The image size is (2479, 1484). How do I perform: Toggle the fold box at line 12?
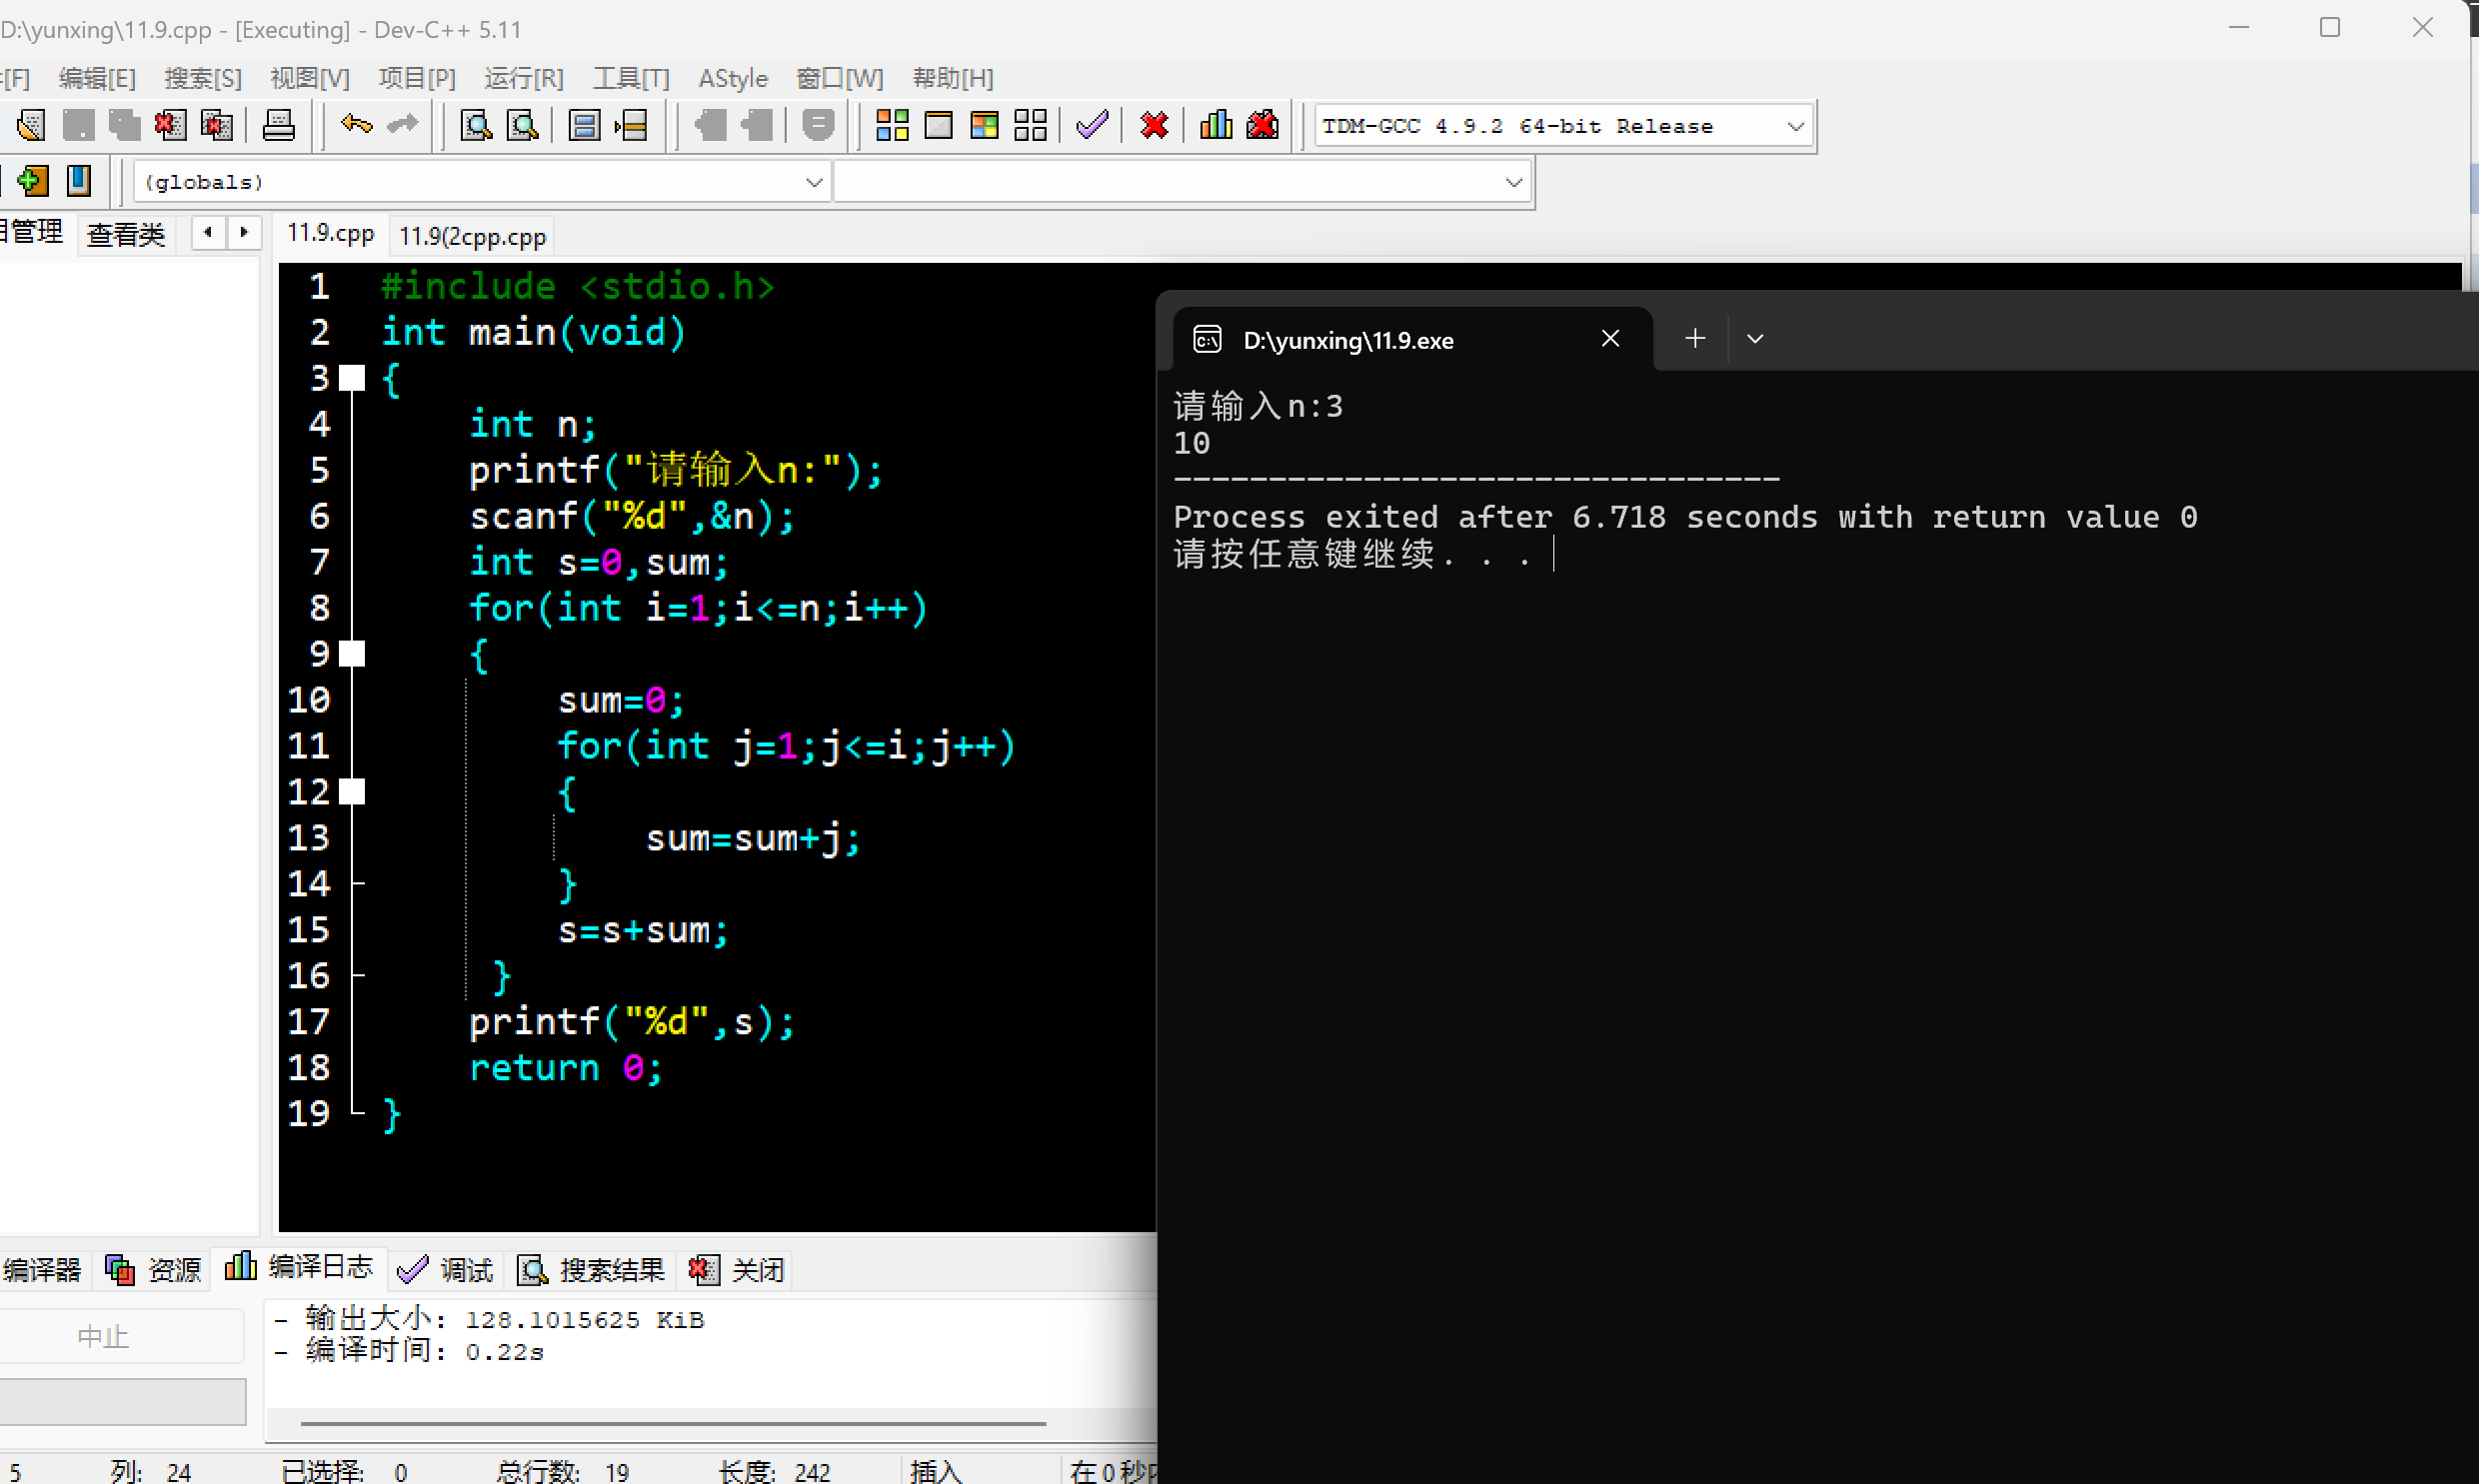point(352,792)
